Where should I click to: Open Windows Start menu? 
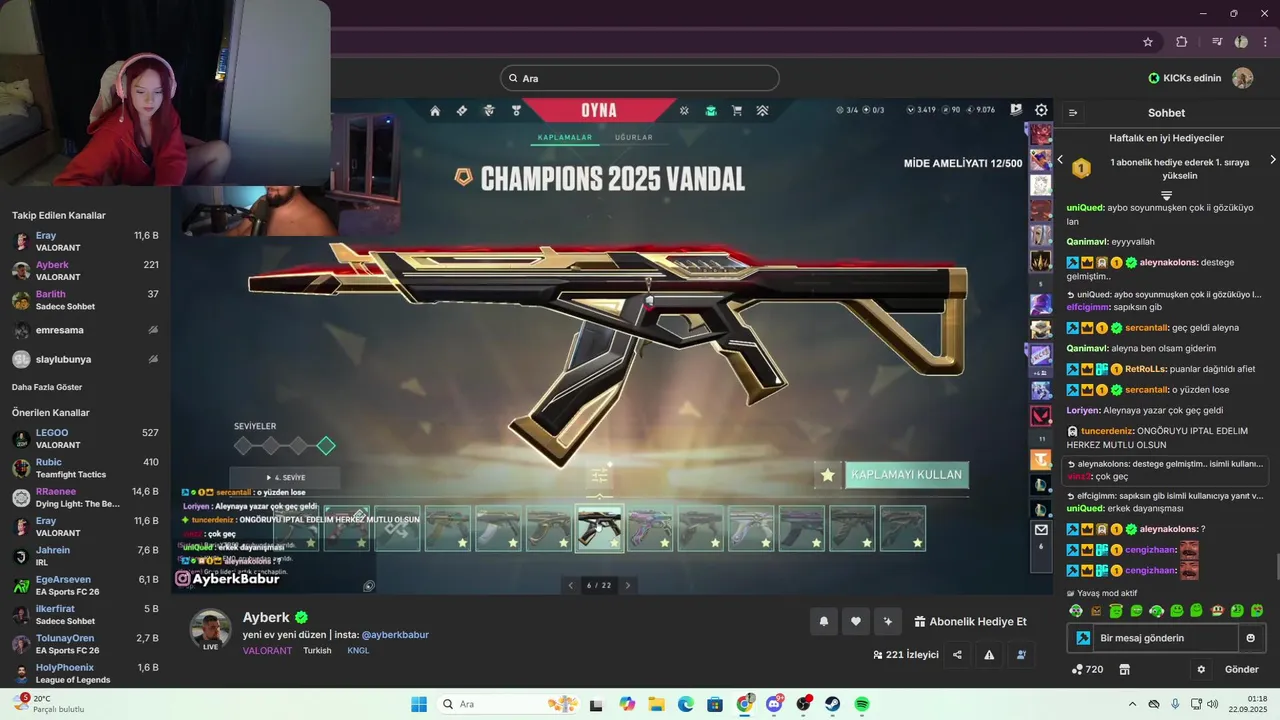[419, 704]
